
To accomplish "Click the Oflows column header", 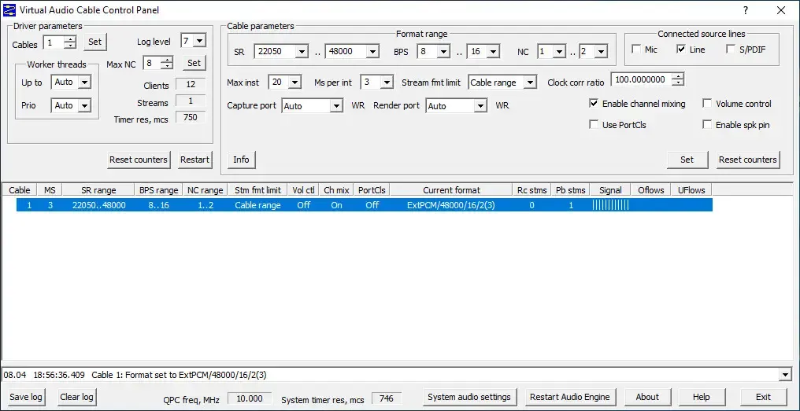I will coord(651,190).
